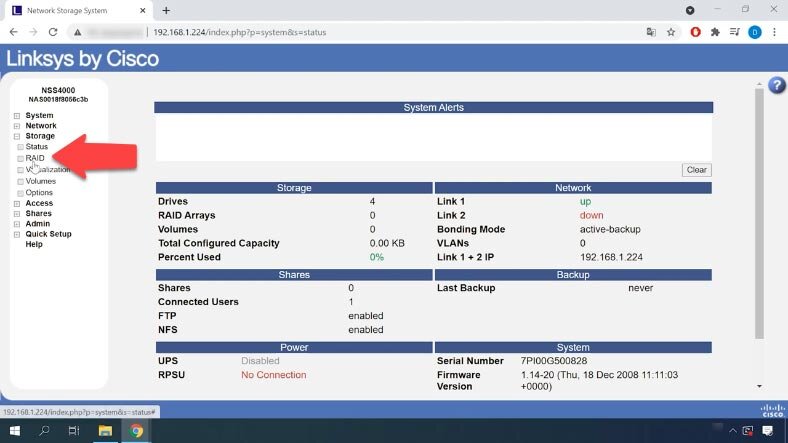Select the Admin menu label
788x443 pixels.
click(38, 224)
